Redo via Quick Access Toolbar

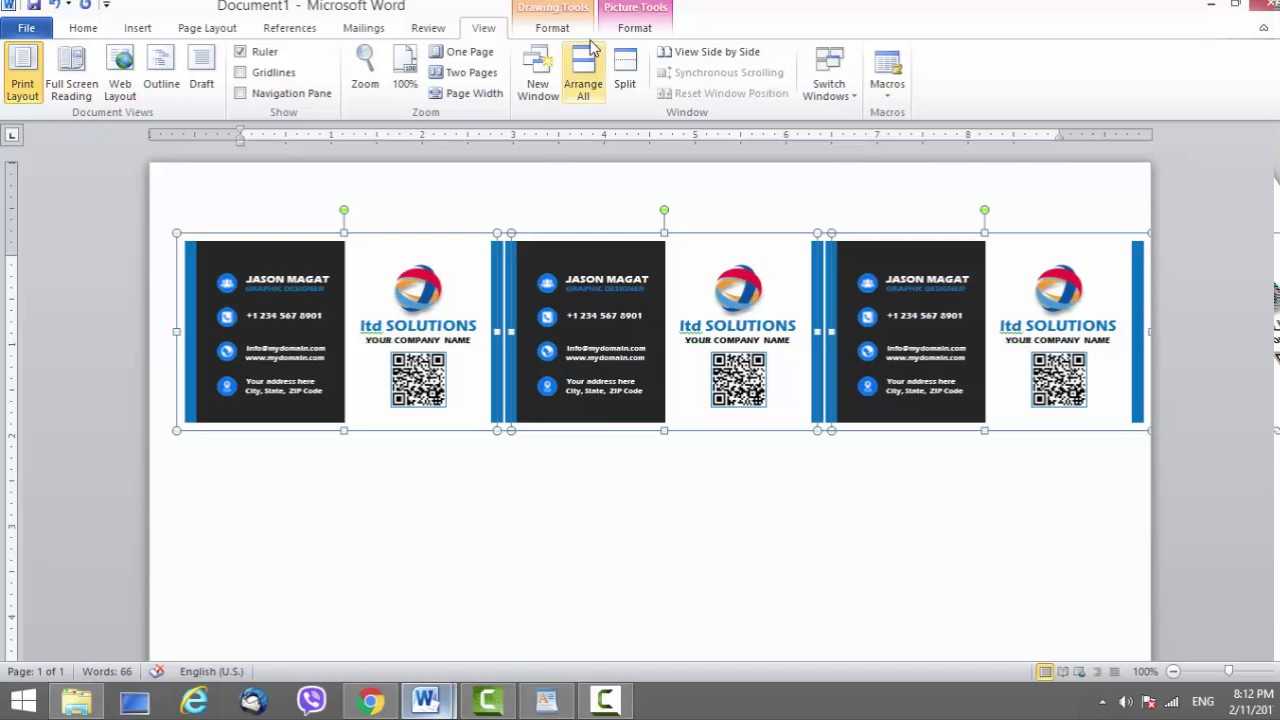click(85, 5)
